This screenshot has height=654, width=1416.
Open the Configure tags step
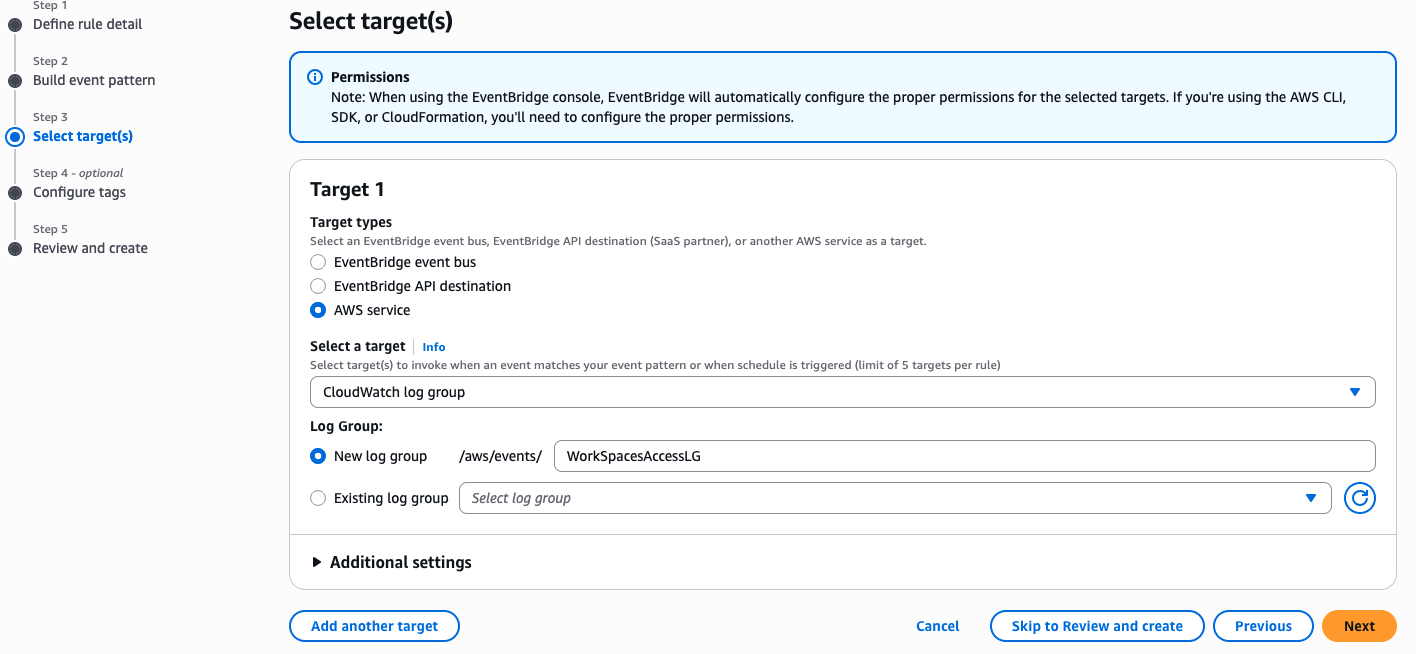tap(79, 192)
